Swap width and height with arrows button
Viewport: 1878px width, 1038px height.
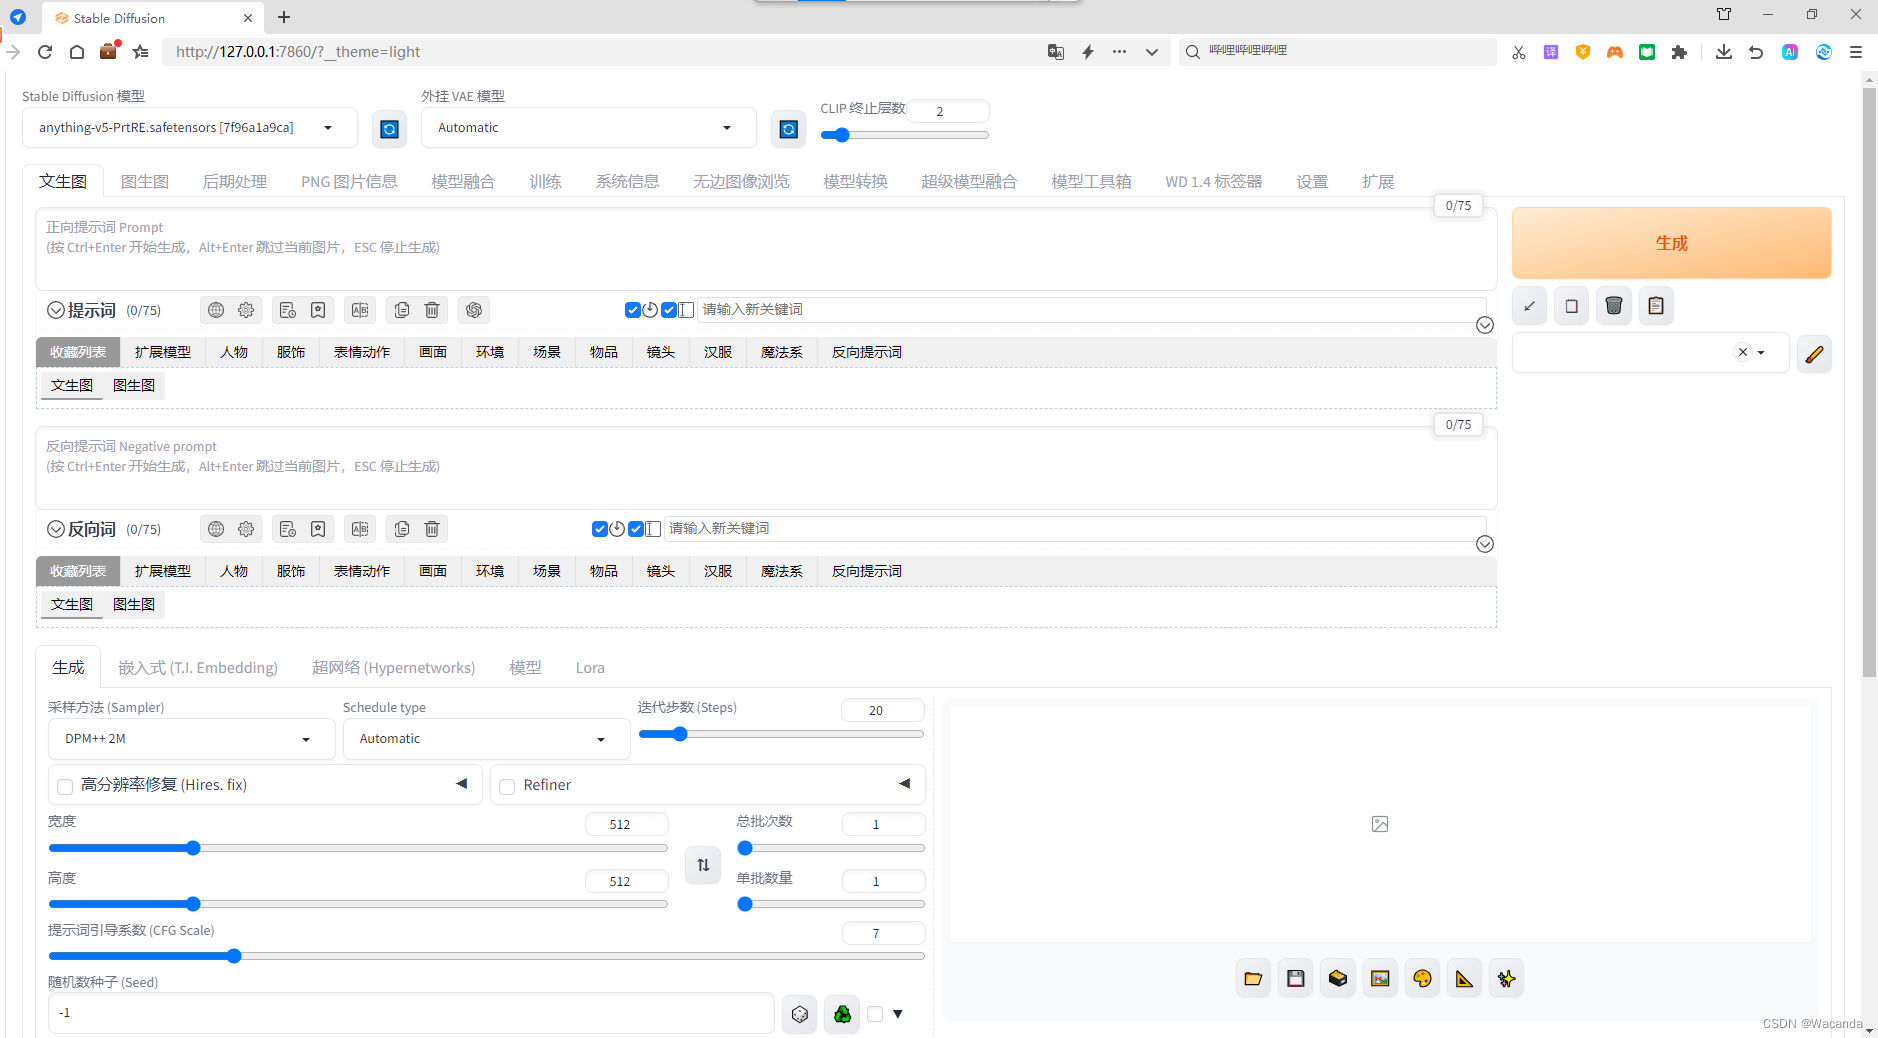[703, 865]
